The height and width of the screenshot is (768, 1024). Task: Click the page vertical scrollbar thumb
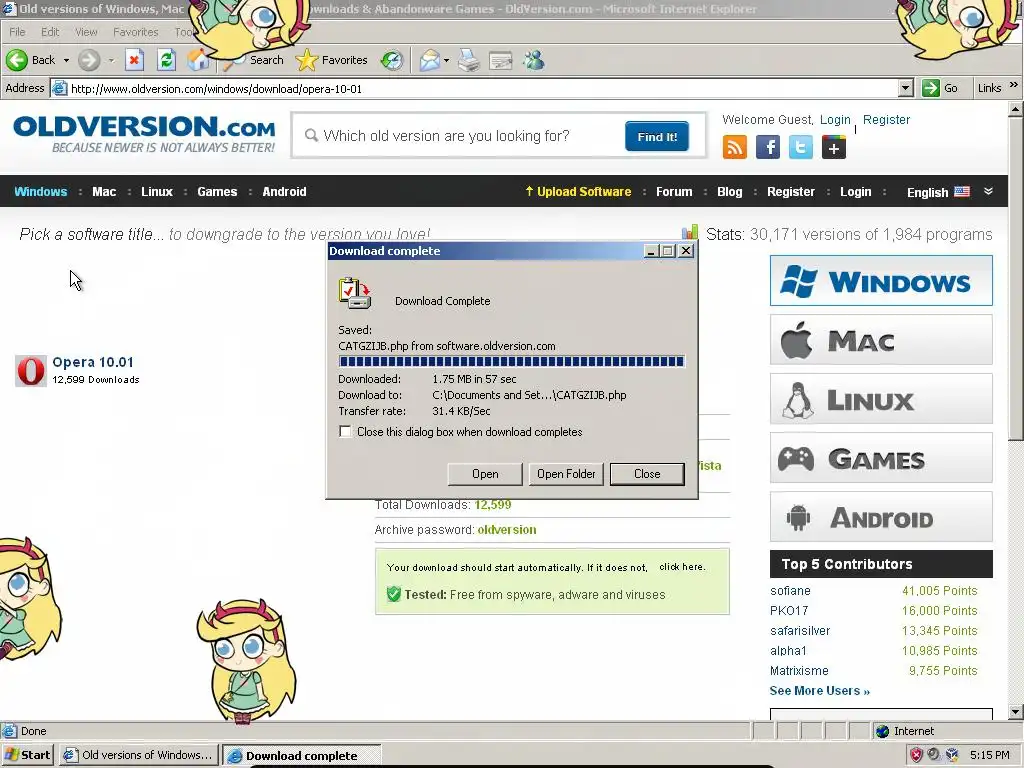(x=1015, y=279)
